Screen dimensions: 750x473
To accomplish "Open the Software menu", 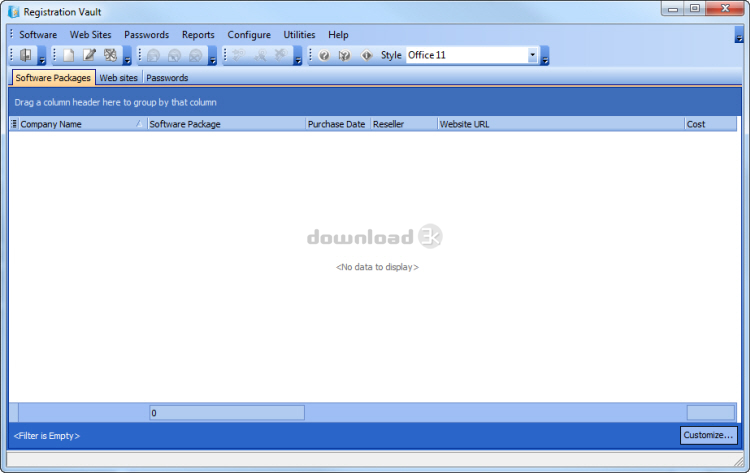I will coord(38,34).
